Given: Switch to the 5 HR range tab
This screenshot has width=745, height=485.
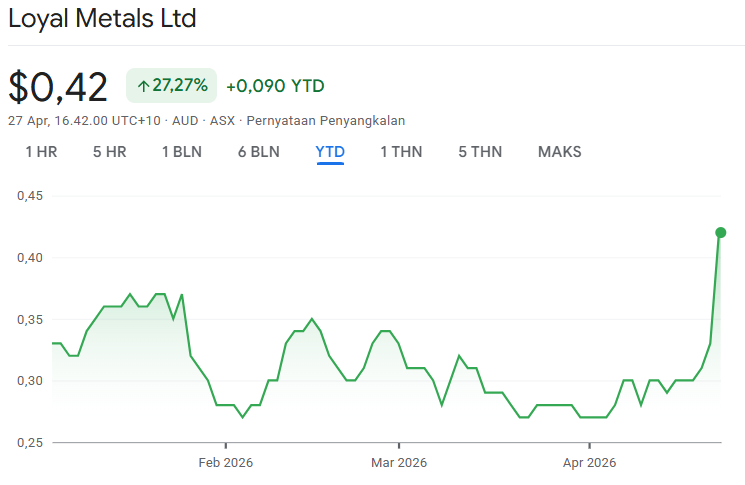Looking at the screenshot, I should click(110, 152).
